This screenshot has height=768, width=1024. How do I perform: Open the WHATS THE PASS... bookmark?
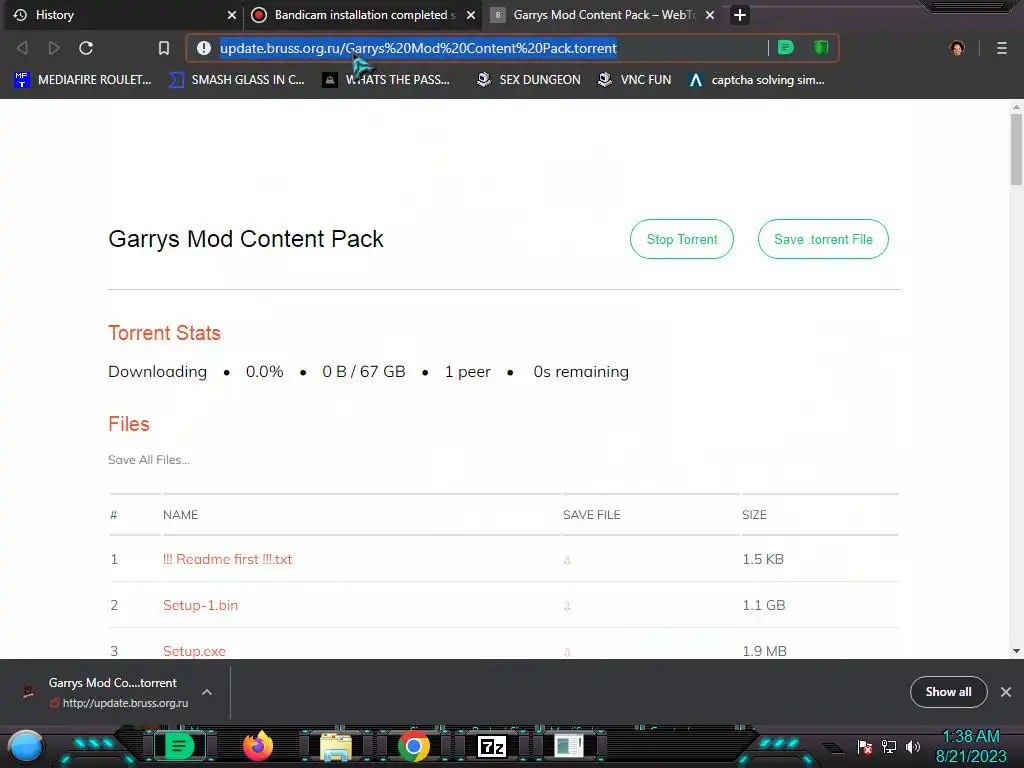point(386,80)
